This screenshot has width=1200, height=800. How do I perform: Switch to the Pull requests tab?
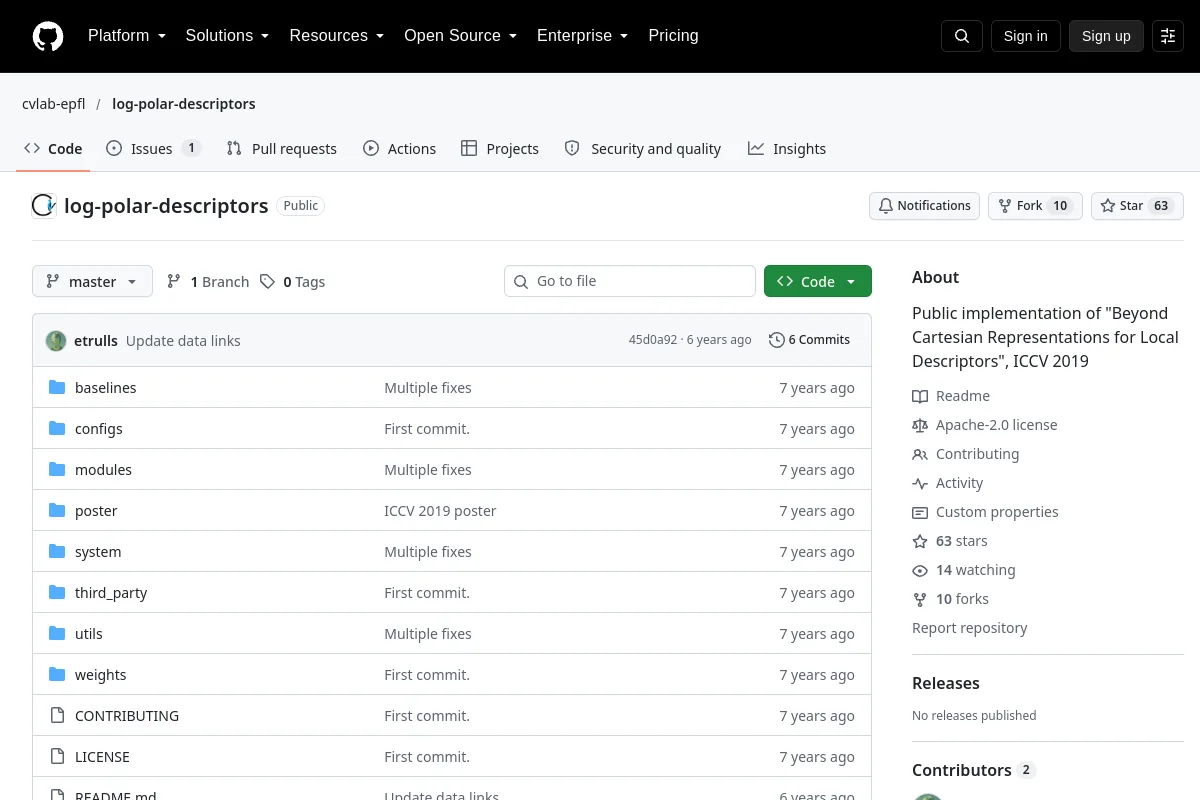282,149
